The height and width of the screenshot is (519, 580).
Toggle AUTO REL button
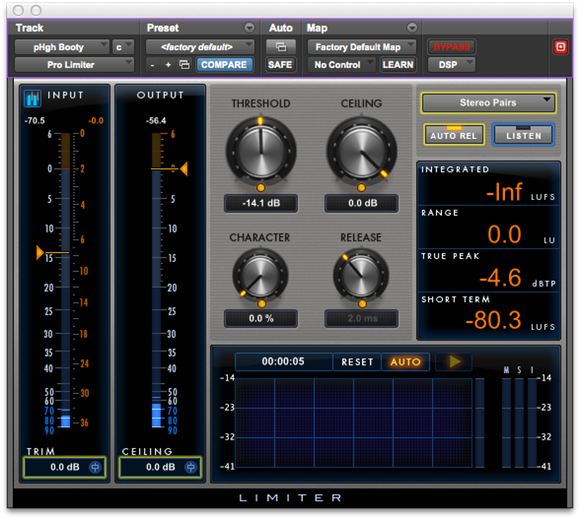coord(454,135)
